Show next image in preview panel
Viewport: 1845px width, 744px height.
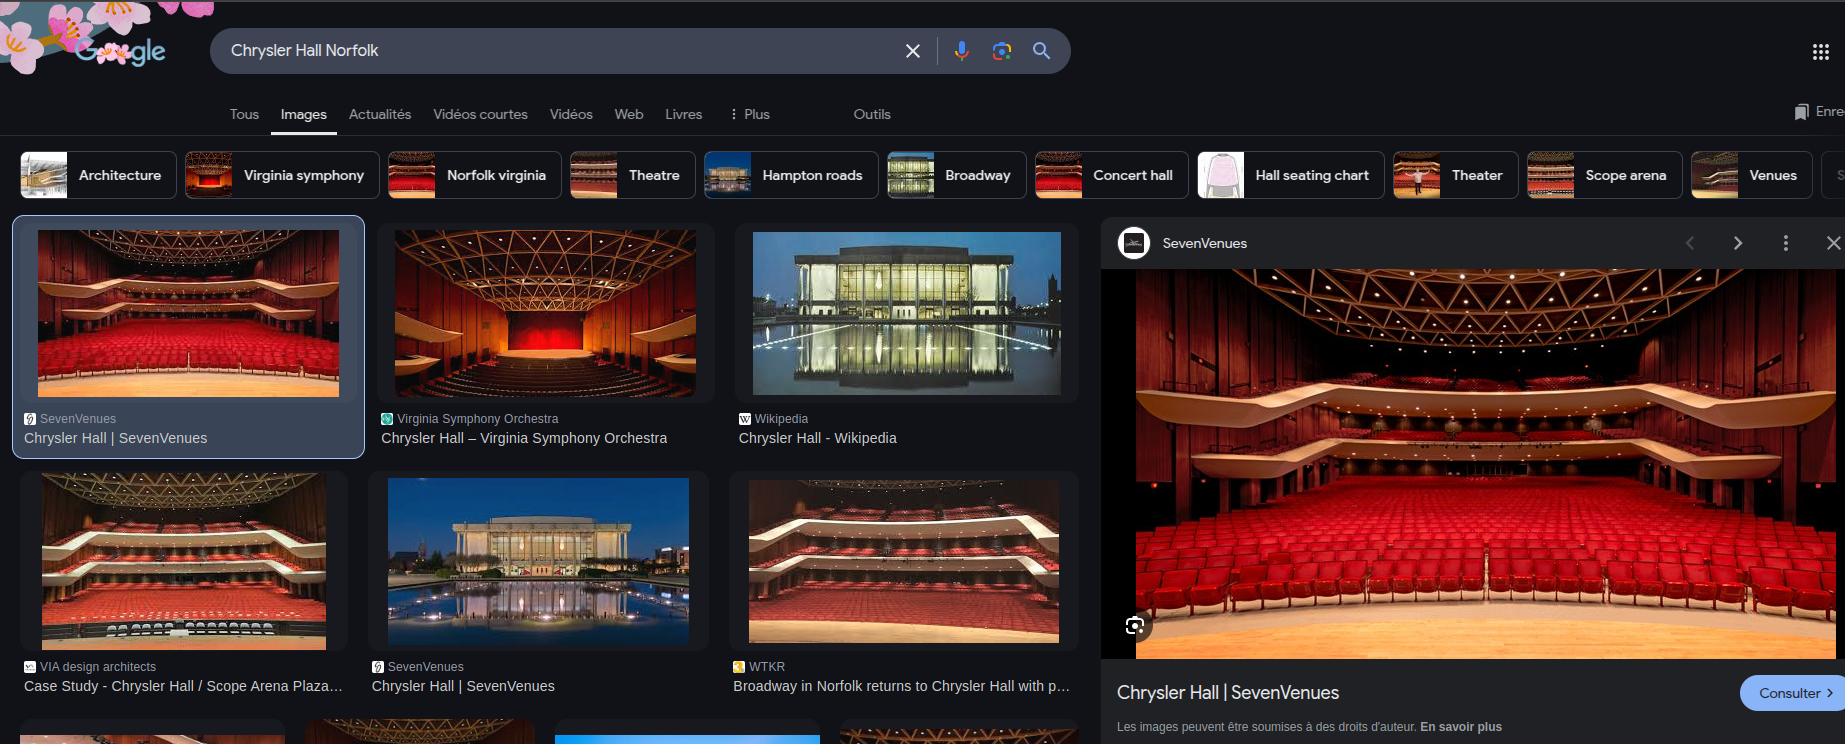coord(1738,243)
